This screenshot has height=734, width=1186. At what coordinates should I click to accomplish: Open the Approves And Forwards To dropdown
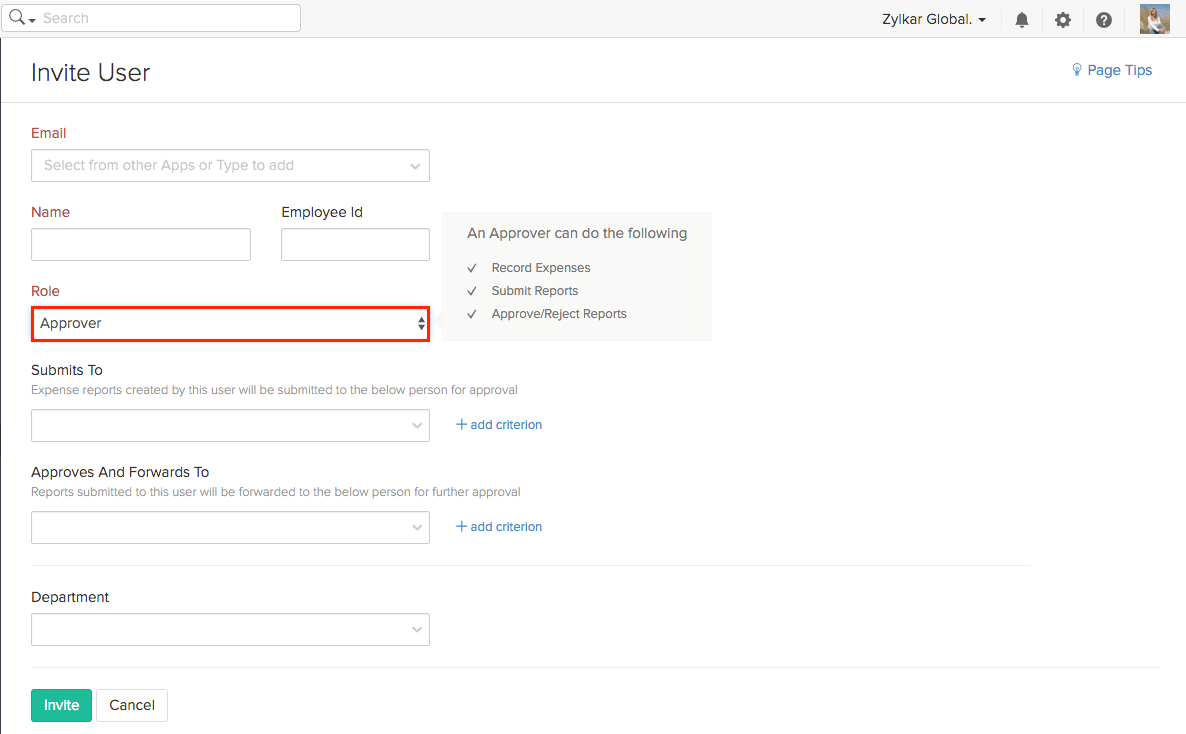pos(230,528)
